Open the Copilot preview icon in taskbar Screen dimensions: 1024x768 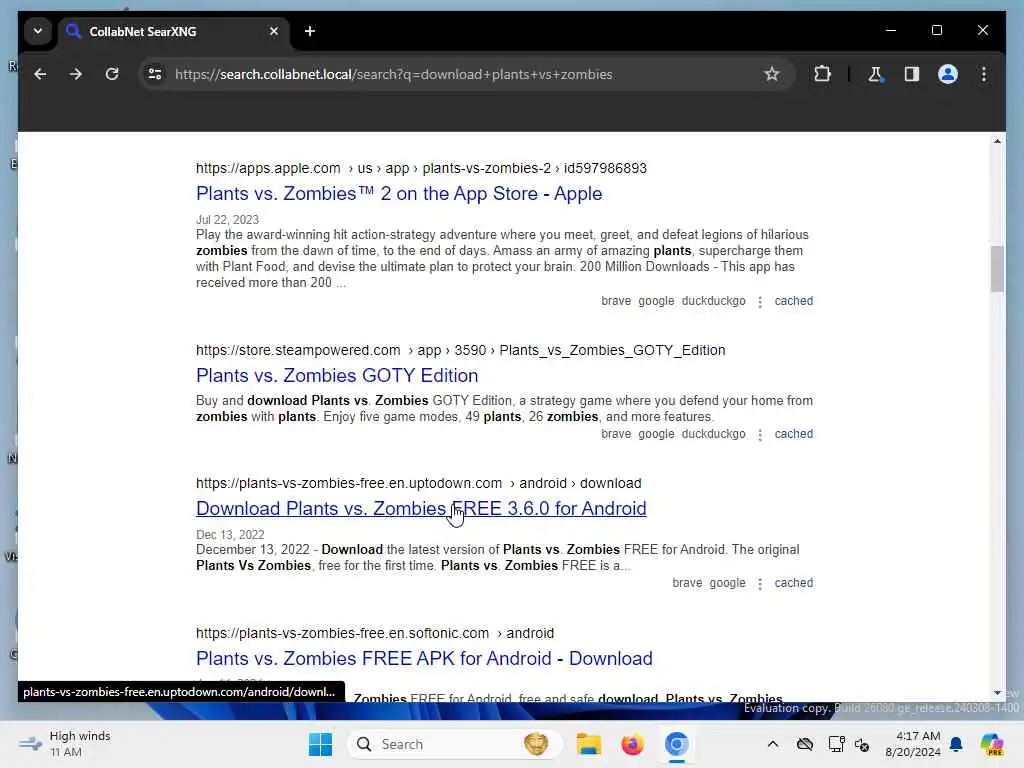(x=992, y=744)
